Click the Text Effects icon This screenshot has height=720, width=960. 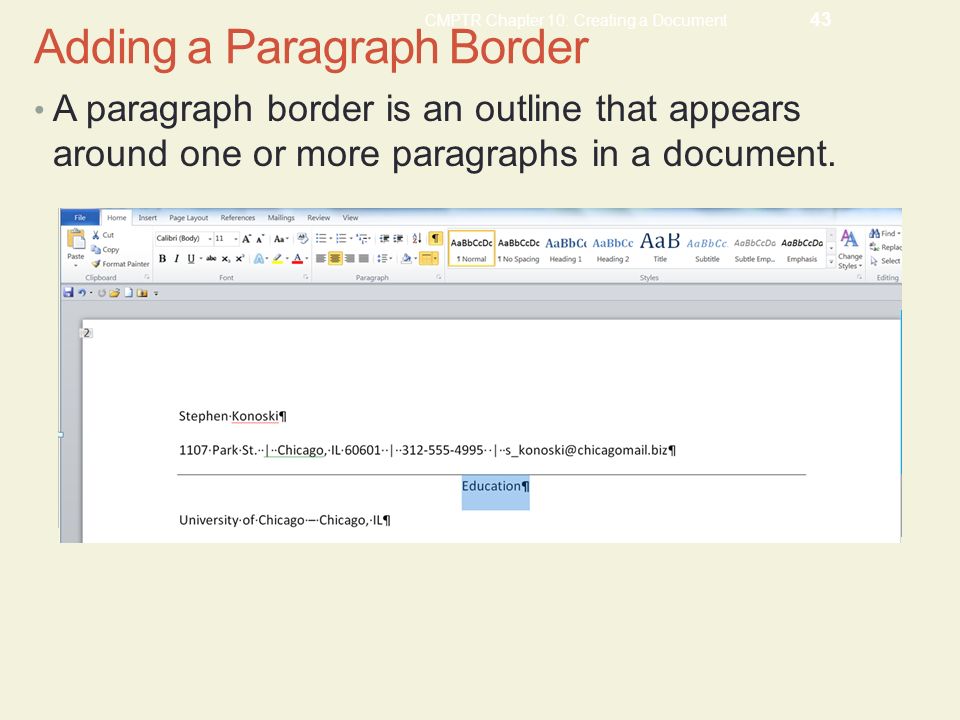tap(258, 258)
